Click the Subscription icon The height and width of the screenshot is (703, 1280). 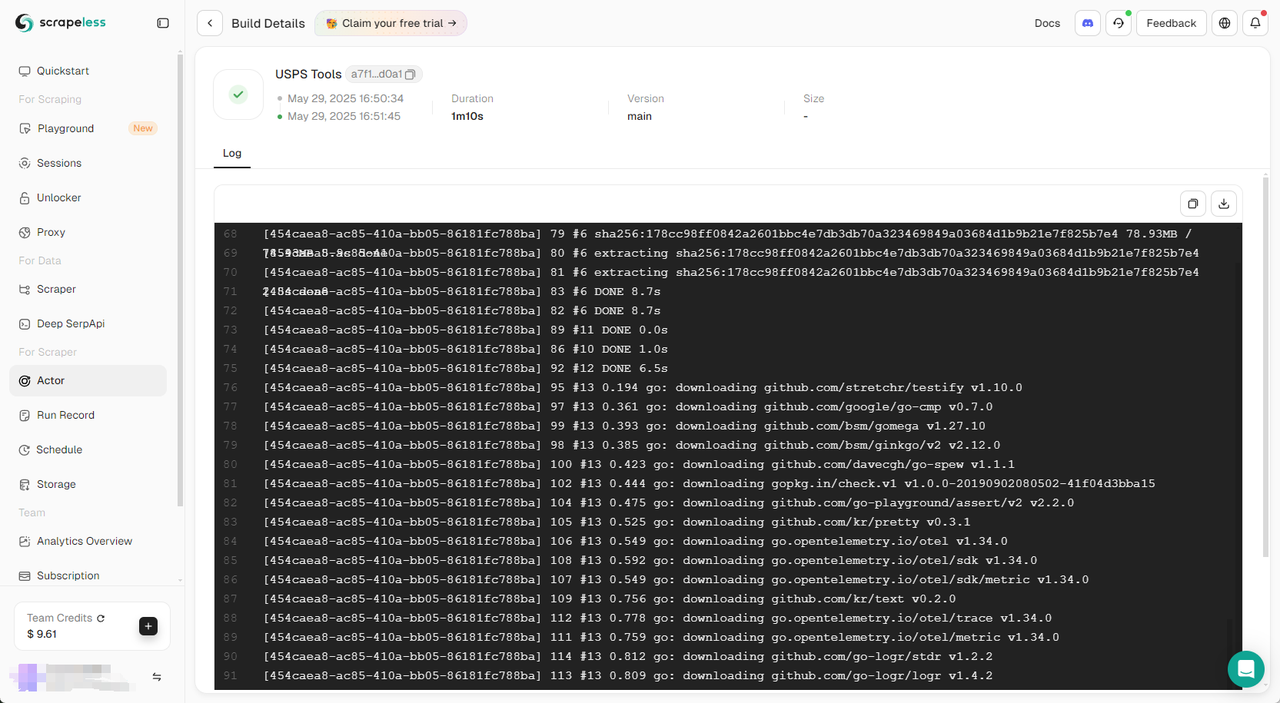(x=25, y=576)
